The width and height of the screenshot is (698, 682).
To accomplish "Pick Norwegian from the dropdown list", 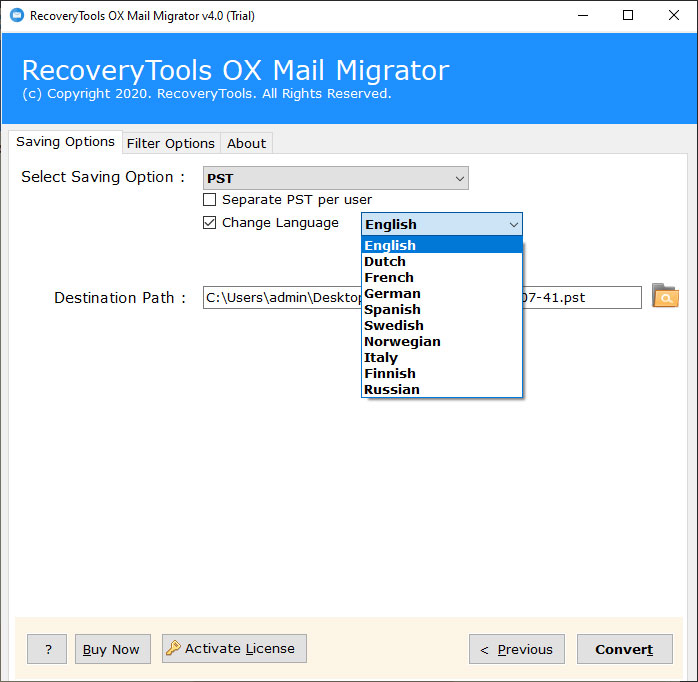I will tap(442, 341).
